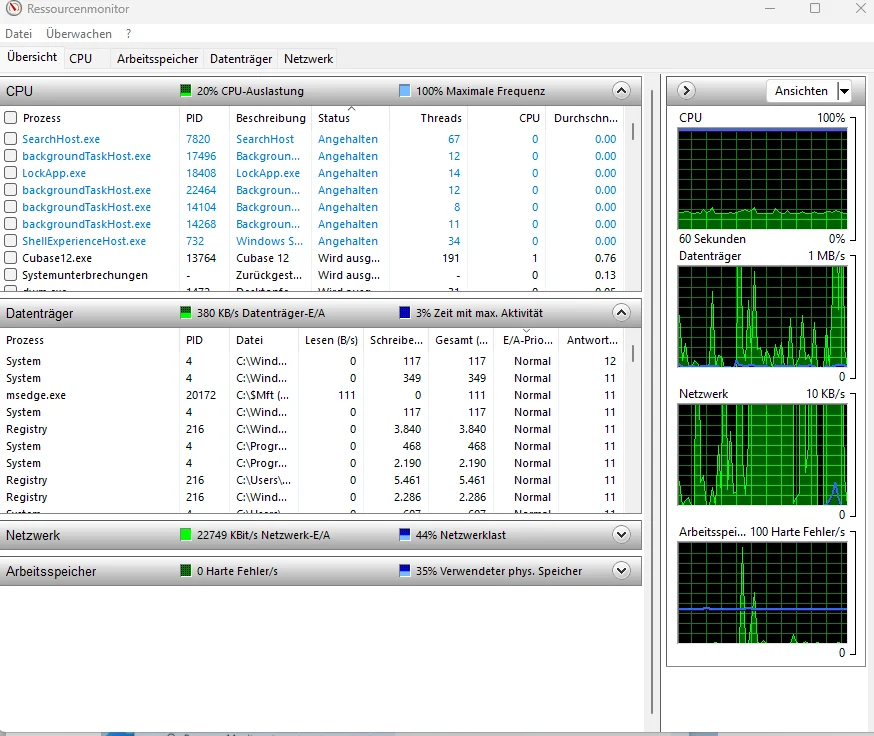Click the Arbeitsspeicher hard faults graph
Viewport: 874px width, 736px height.
click(762, 593)
